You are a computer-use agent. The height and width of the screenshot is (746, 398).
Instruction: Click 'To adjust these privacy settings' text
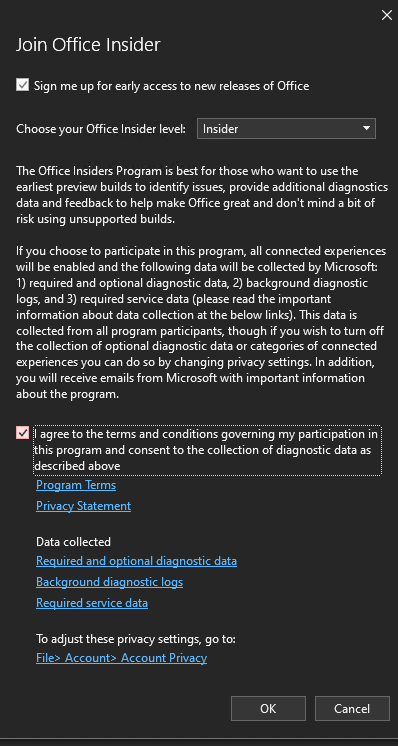click(x=136, y=639)
